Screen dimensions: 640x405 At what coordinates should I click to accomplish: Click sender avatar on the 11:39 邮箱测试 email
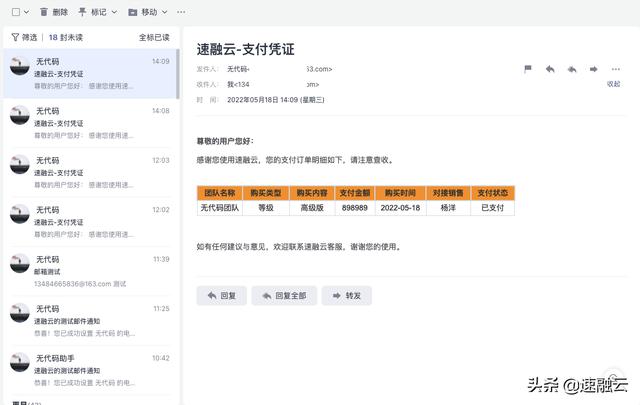coord(20,263)
